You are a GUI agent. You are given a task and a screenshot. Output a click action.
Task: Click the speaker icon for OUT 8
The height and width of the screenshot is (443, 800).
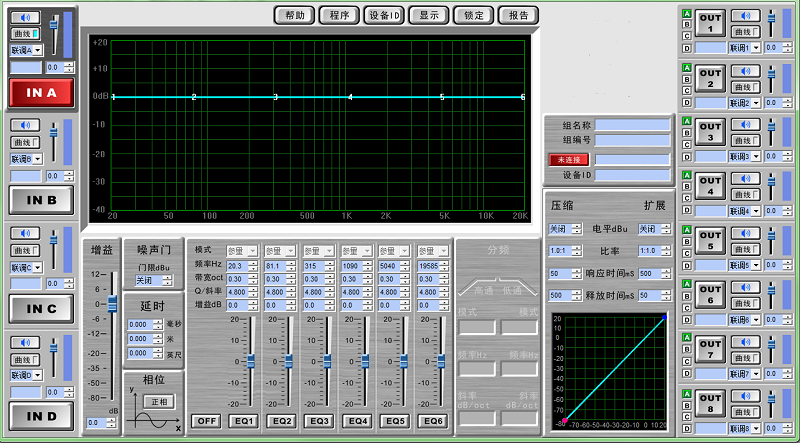pyautogui.click(x=745, y=395)
